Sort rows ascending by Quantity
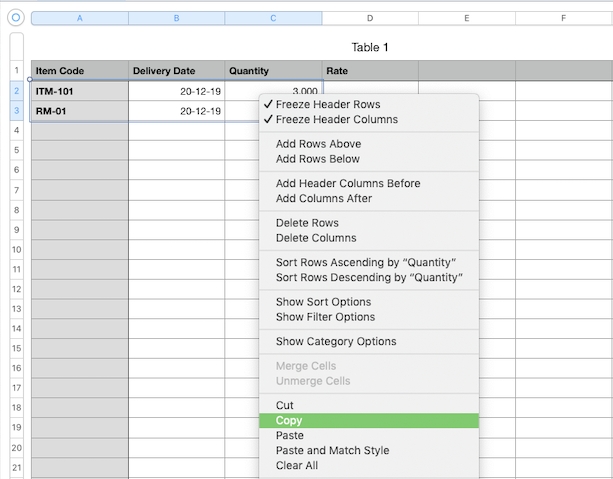The width and height of the screenshot is (613, 479). pyautogui.click(x=366, y=262)
